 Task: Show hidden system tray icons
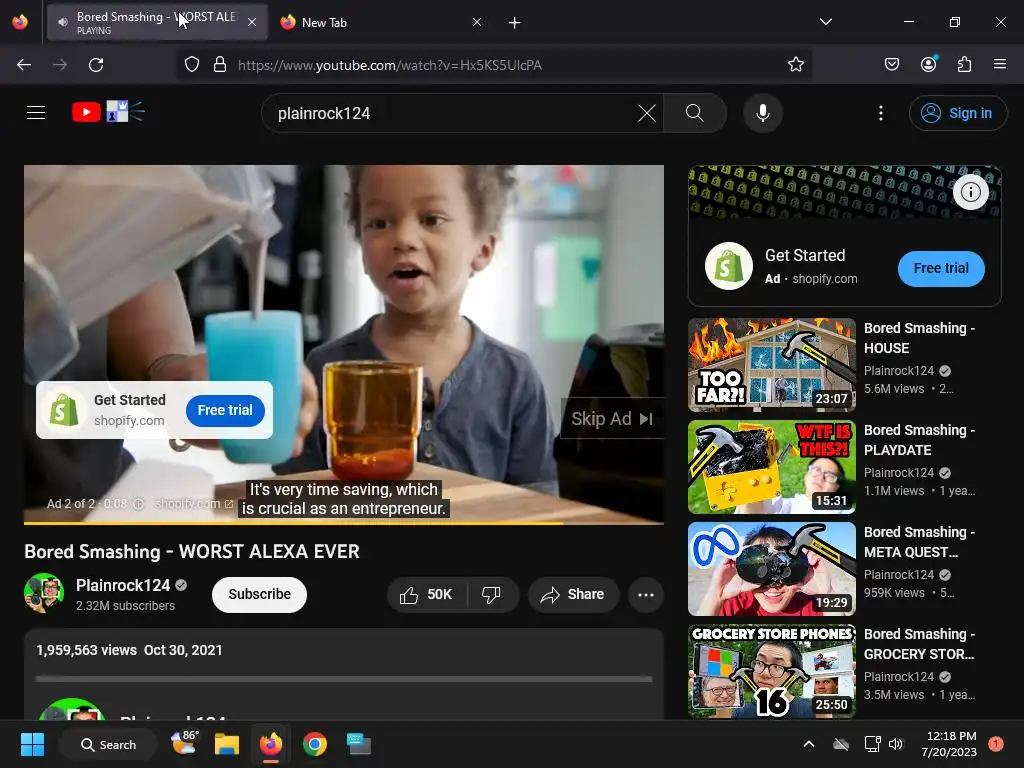(x=808, y=744)
